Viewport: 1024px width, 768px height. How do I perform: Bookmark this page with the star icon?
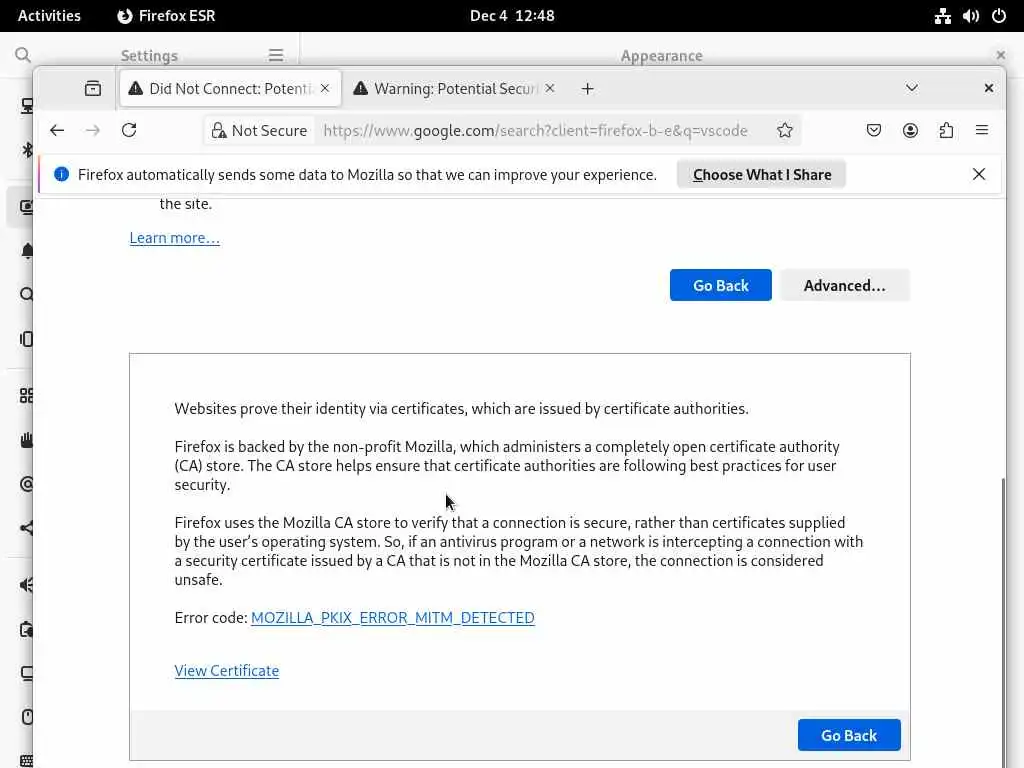785,131
